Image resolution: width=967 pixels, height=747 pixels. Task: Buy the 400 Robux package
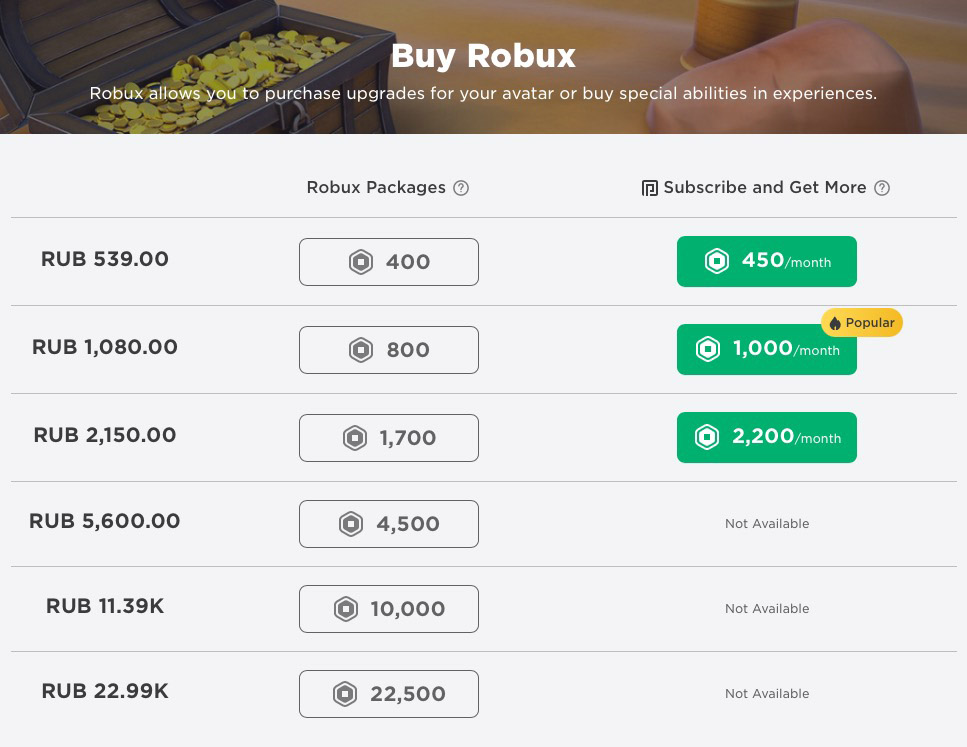click(x=388, y=262)
